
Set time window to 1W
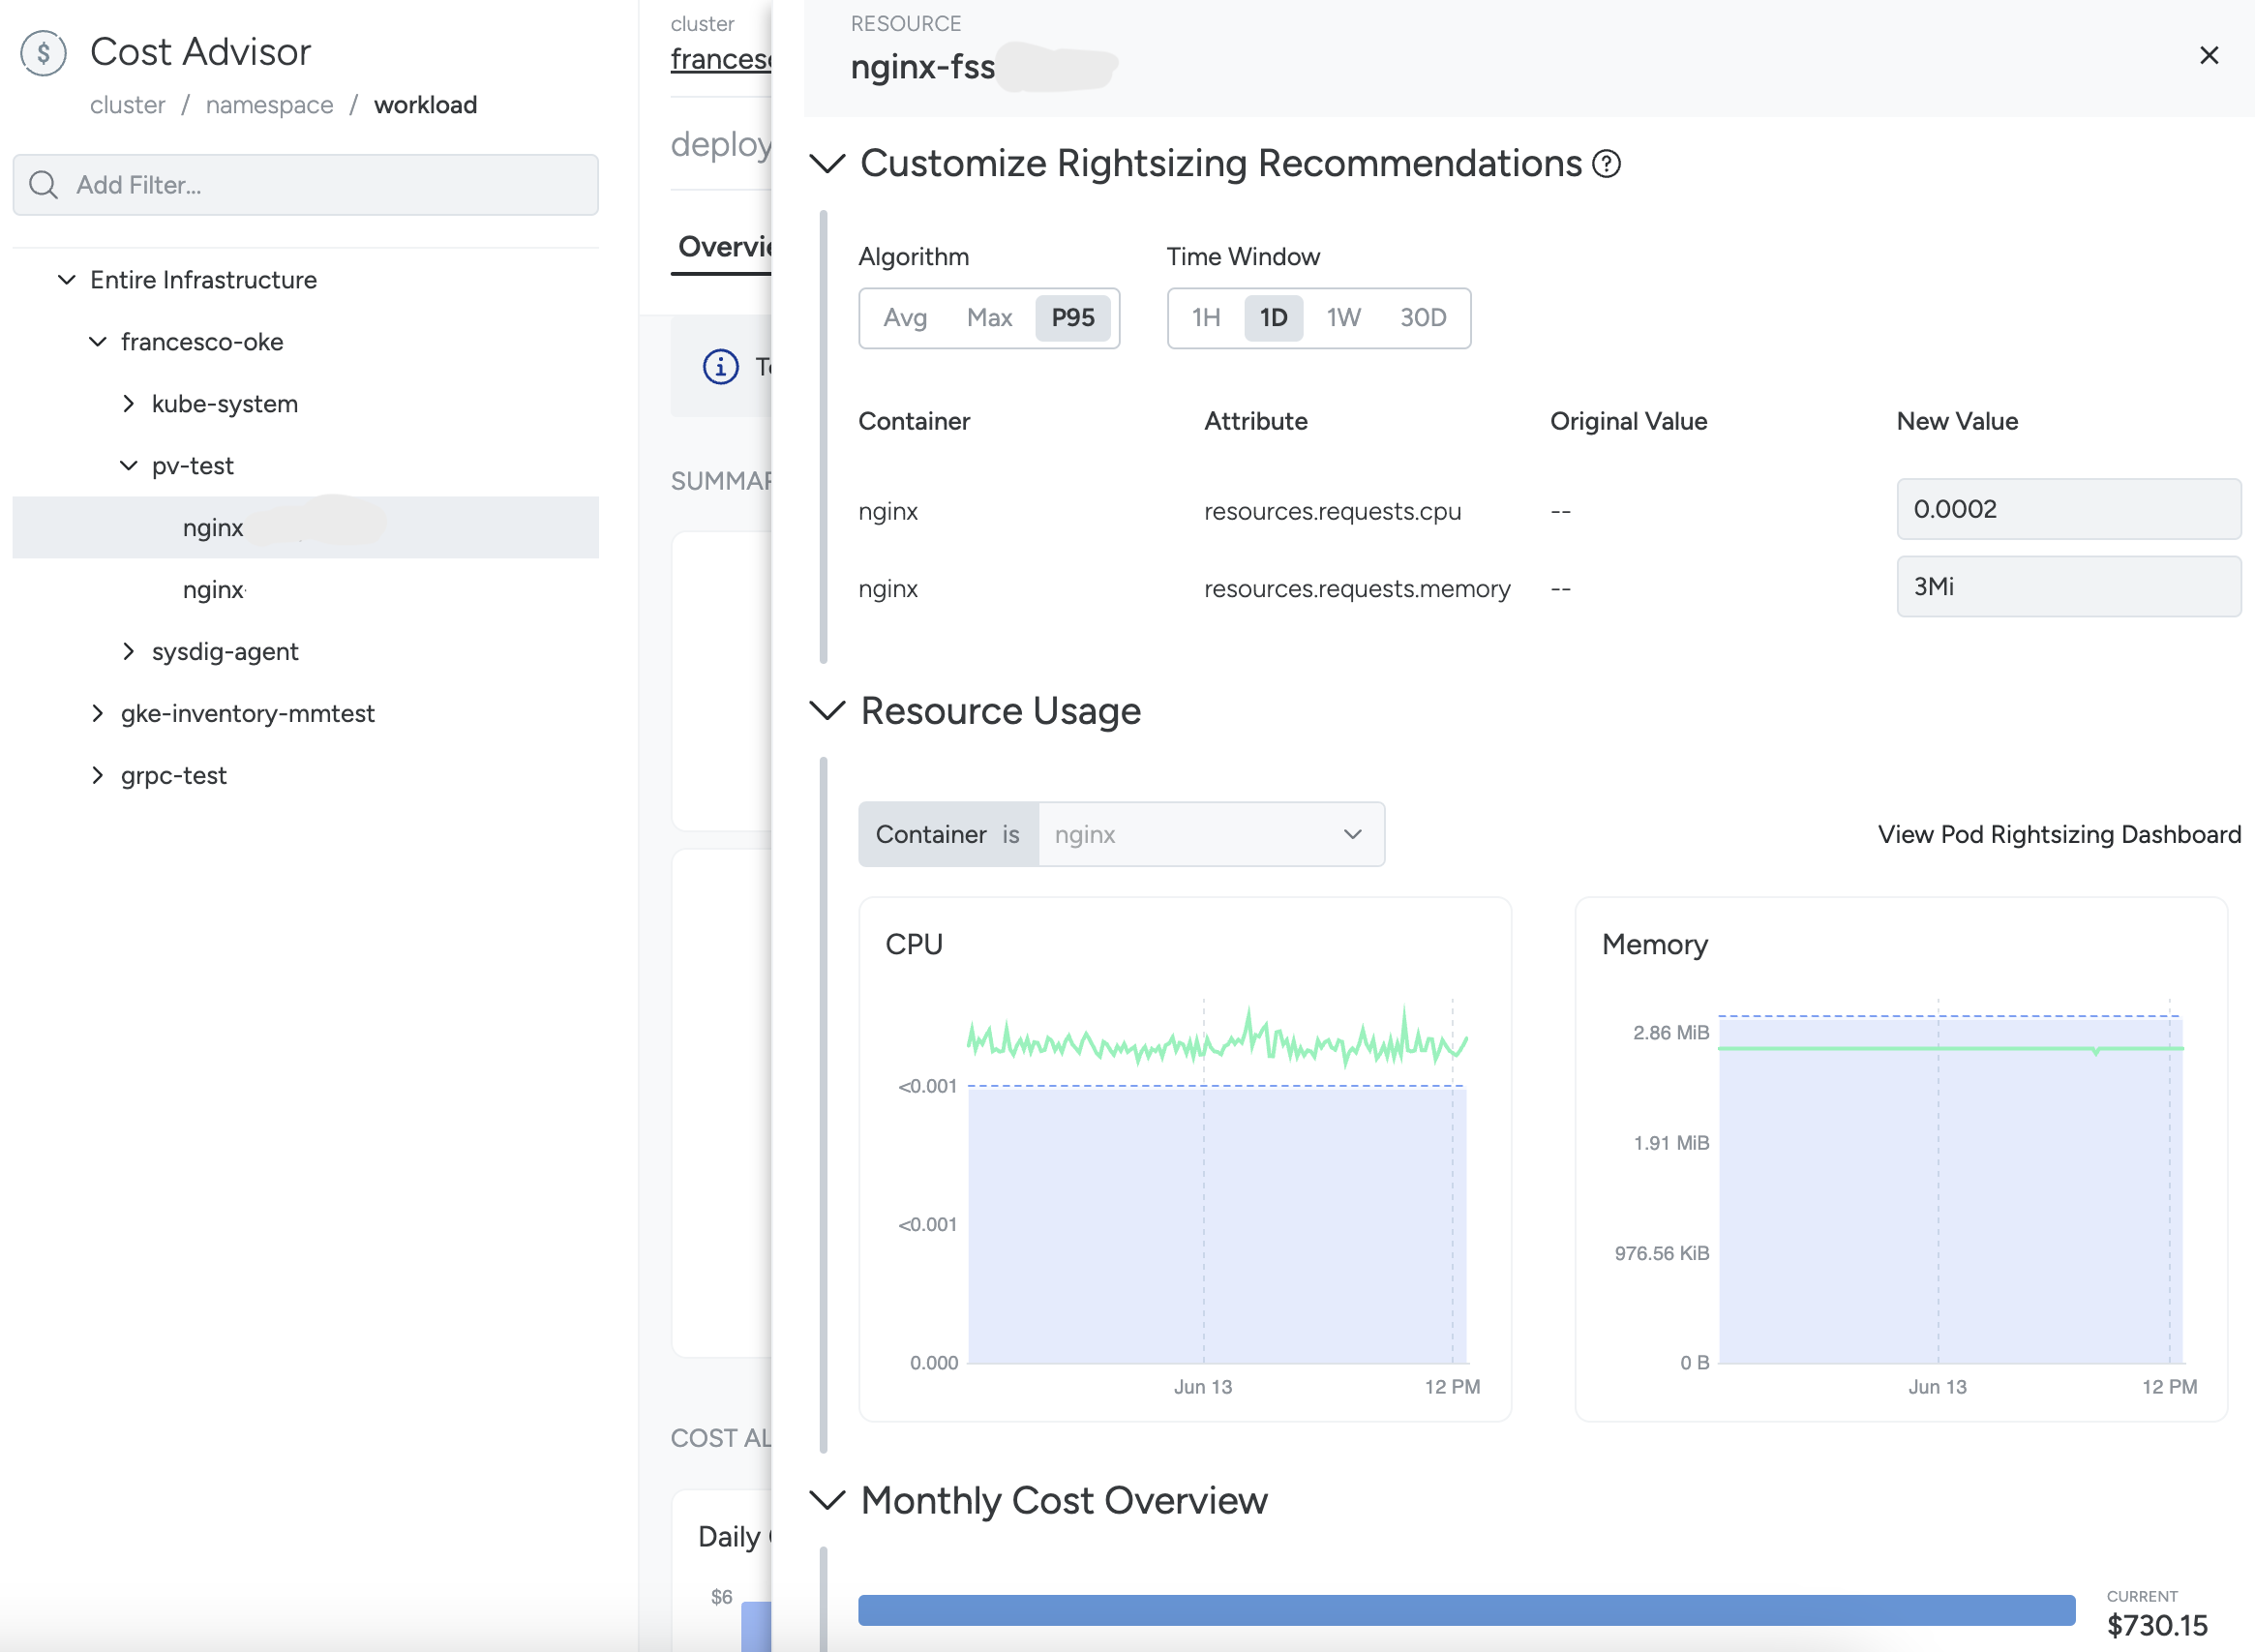(x=1343, y=318)
